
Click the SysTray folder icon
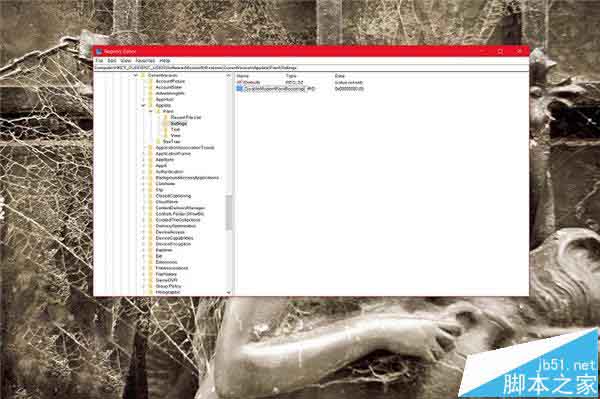159,142
